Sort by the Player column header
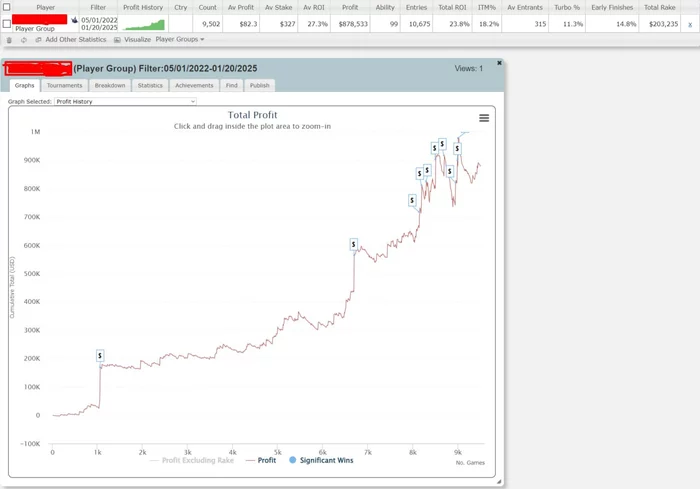This screenshot has height=489, width=700. (46, 7)
